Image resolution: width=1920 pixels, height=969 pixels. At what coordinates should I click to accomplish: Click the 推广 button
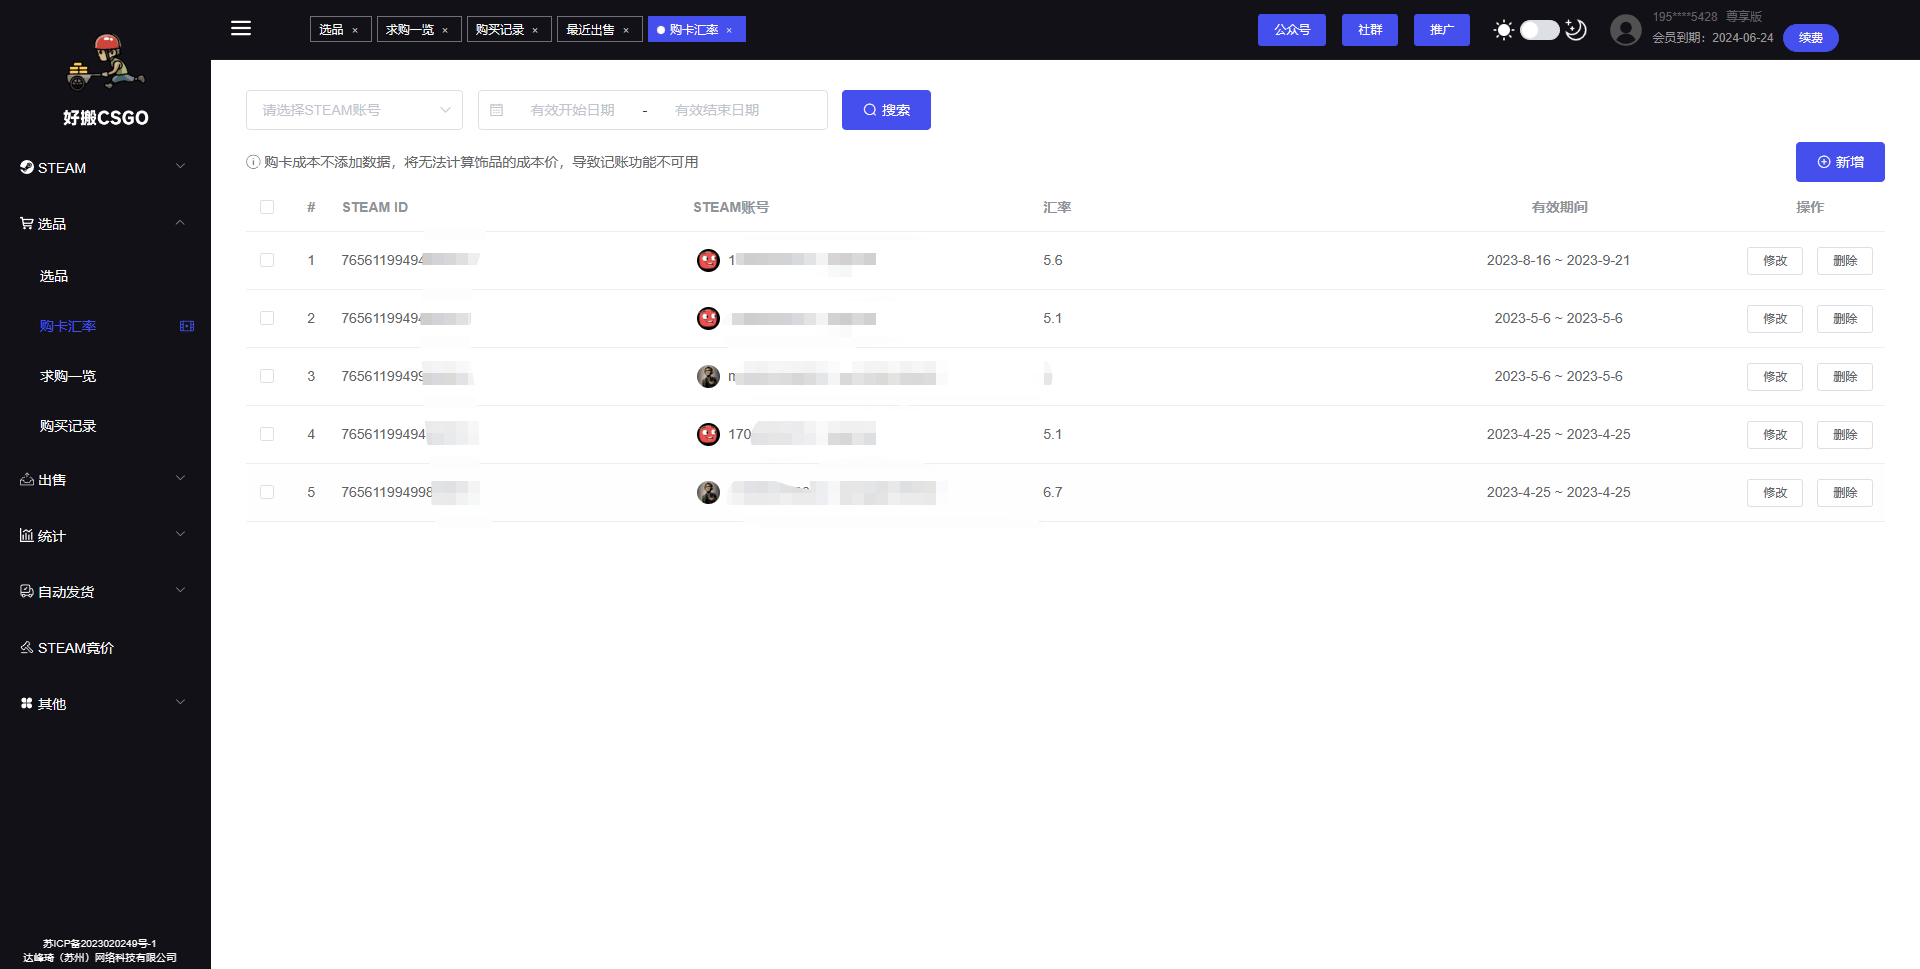tap(1442, 30)
